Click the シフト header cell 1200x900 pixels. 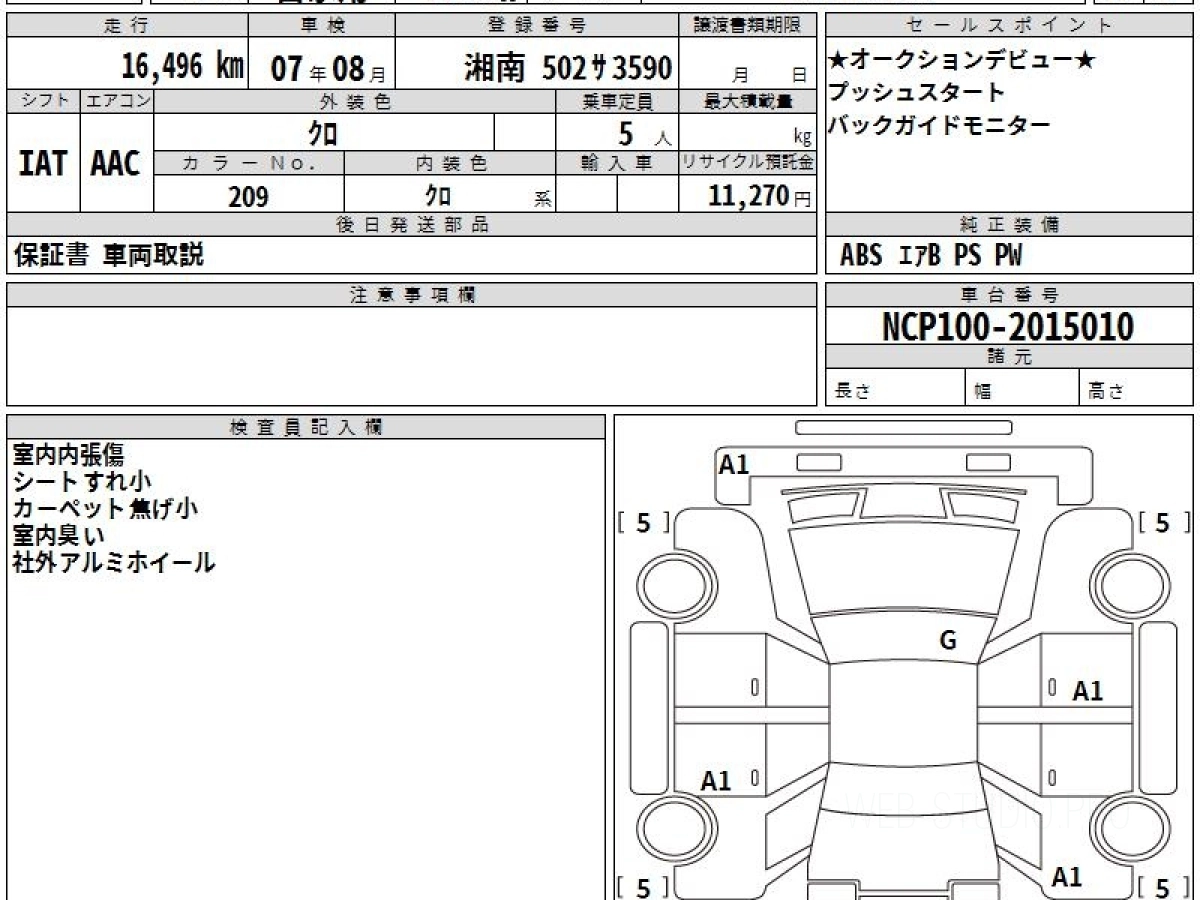[43, 101]
